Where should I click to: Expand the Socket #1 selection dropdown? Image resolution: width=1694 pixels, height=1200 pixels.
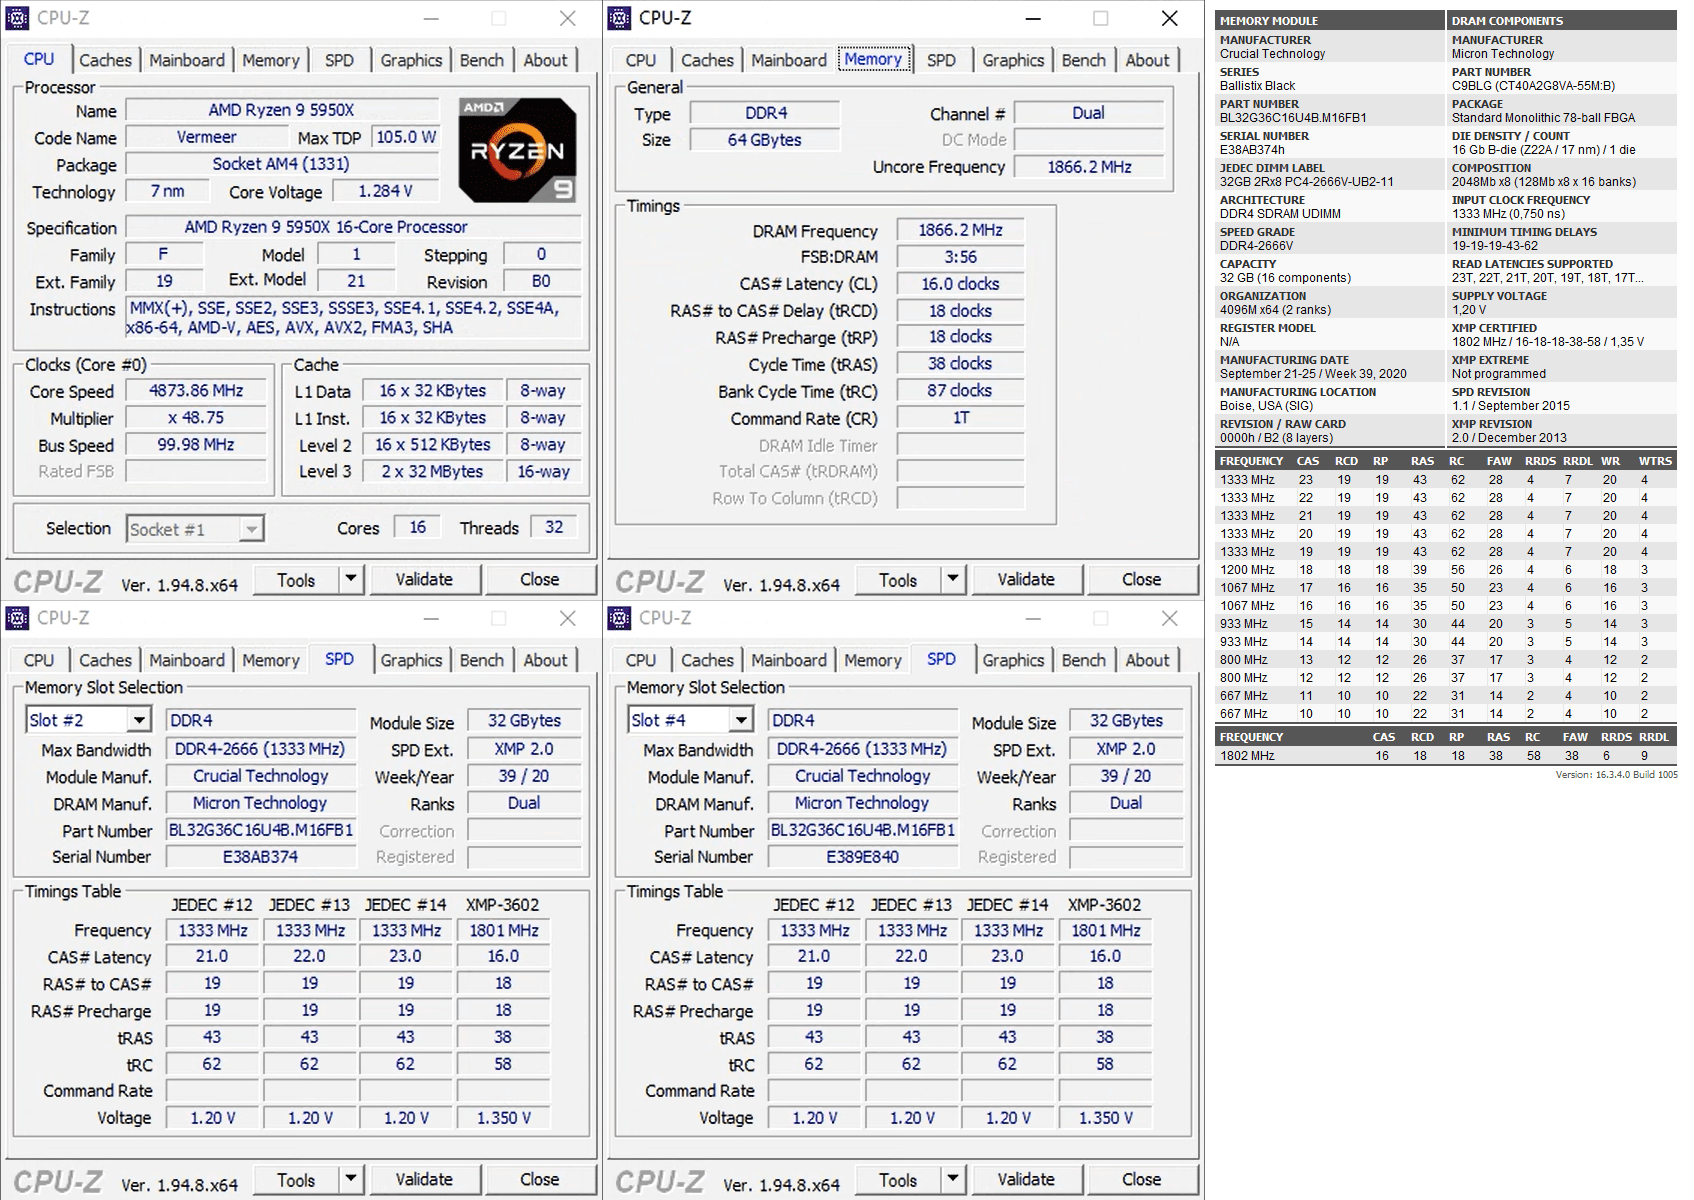pos(252,529)
